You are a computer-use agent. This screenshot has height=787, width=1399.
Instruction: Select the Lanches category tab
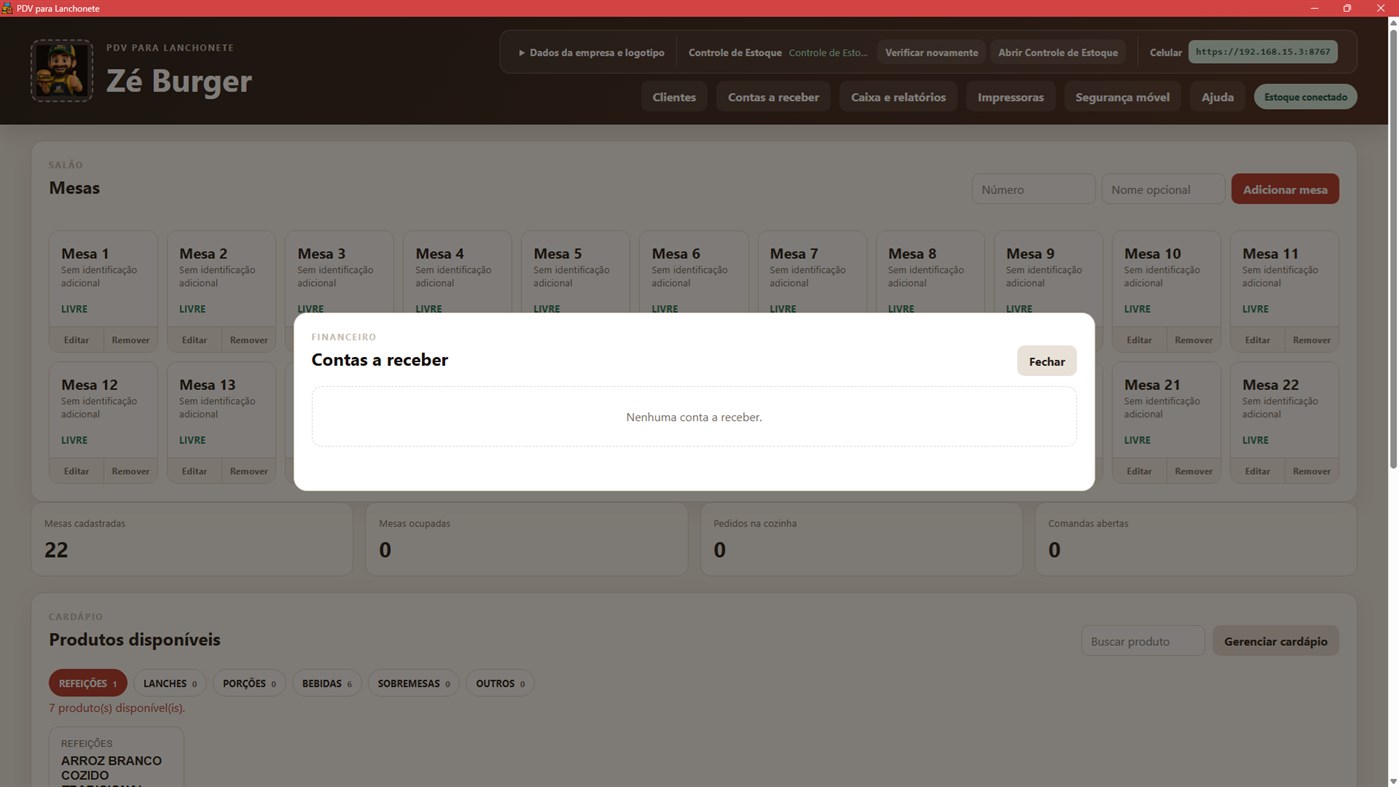[x=170, y=683]
